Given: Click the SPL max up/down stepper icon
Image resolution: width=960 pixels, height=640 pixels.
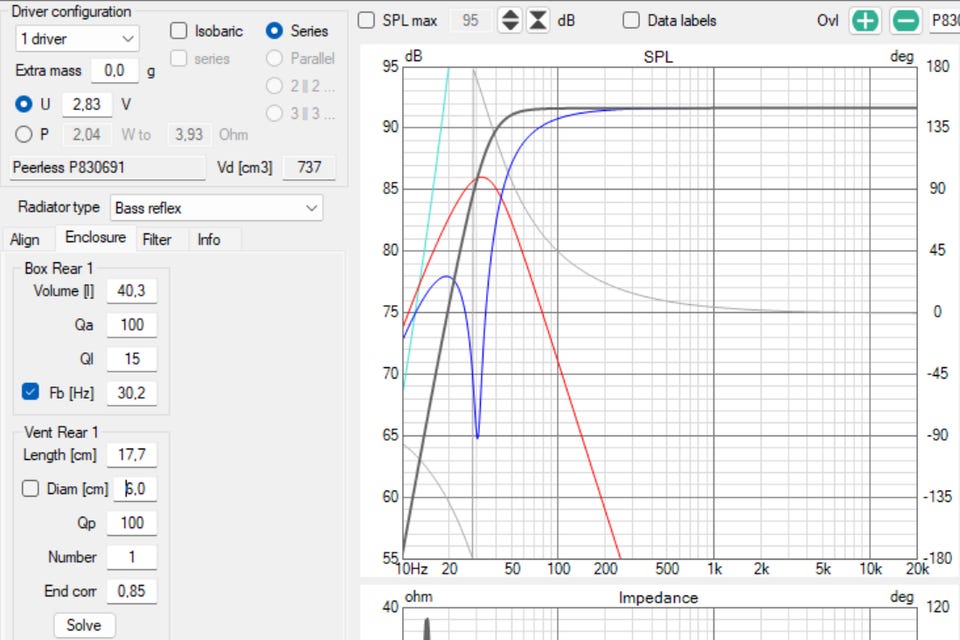Looking at the screenshot, I should (510, 20).
